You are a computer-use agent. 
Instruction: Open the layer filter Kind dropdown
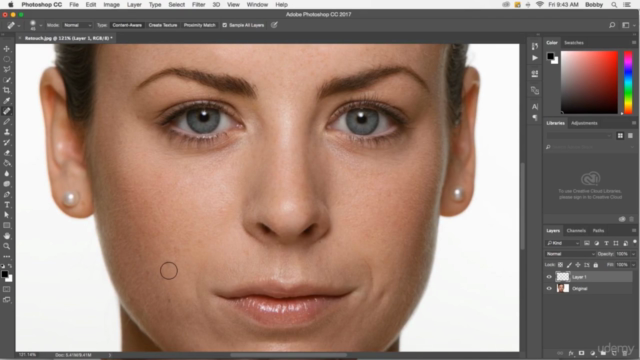tap(563, 243)
